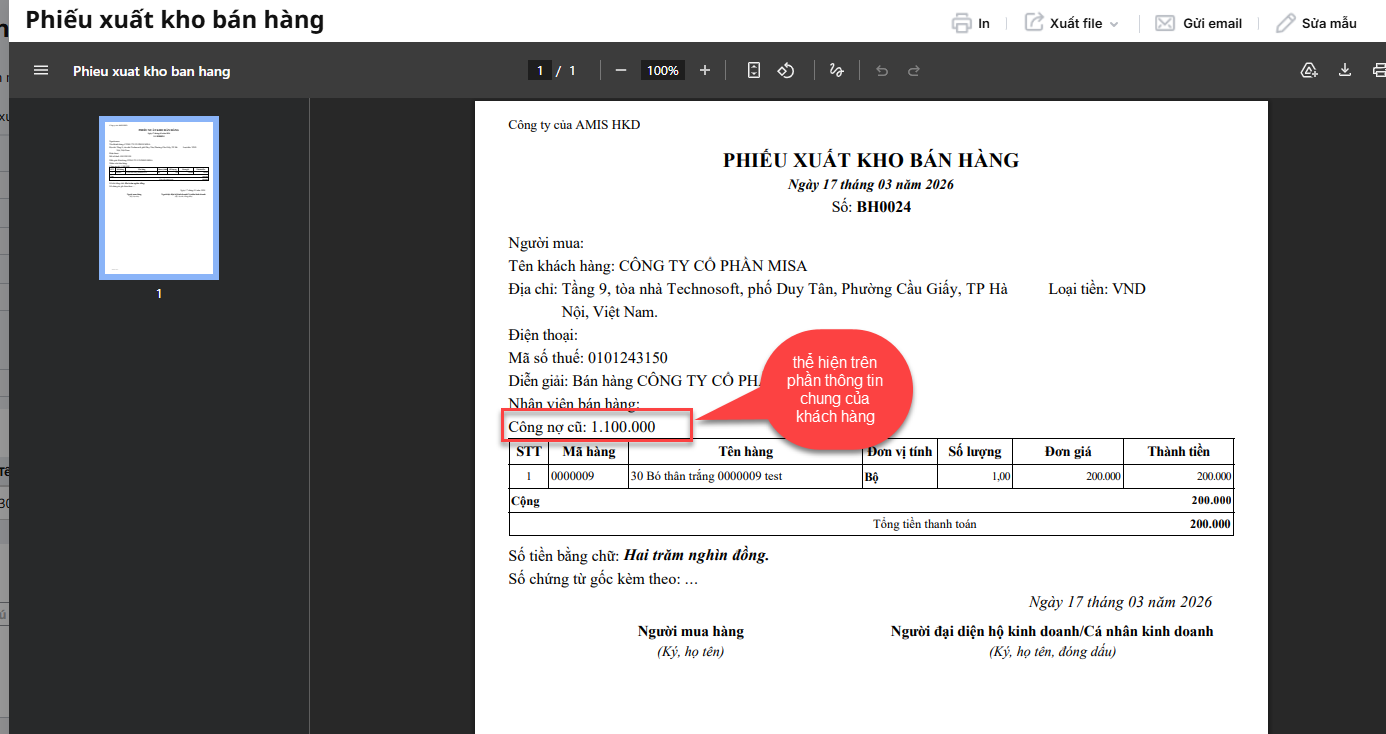Select the draw annotation tool
Viewport: 1386px width, 734px height.
pyautogui.click(x=836, y=71)
